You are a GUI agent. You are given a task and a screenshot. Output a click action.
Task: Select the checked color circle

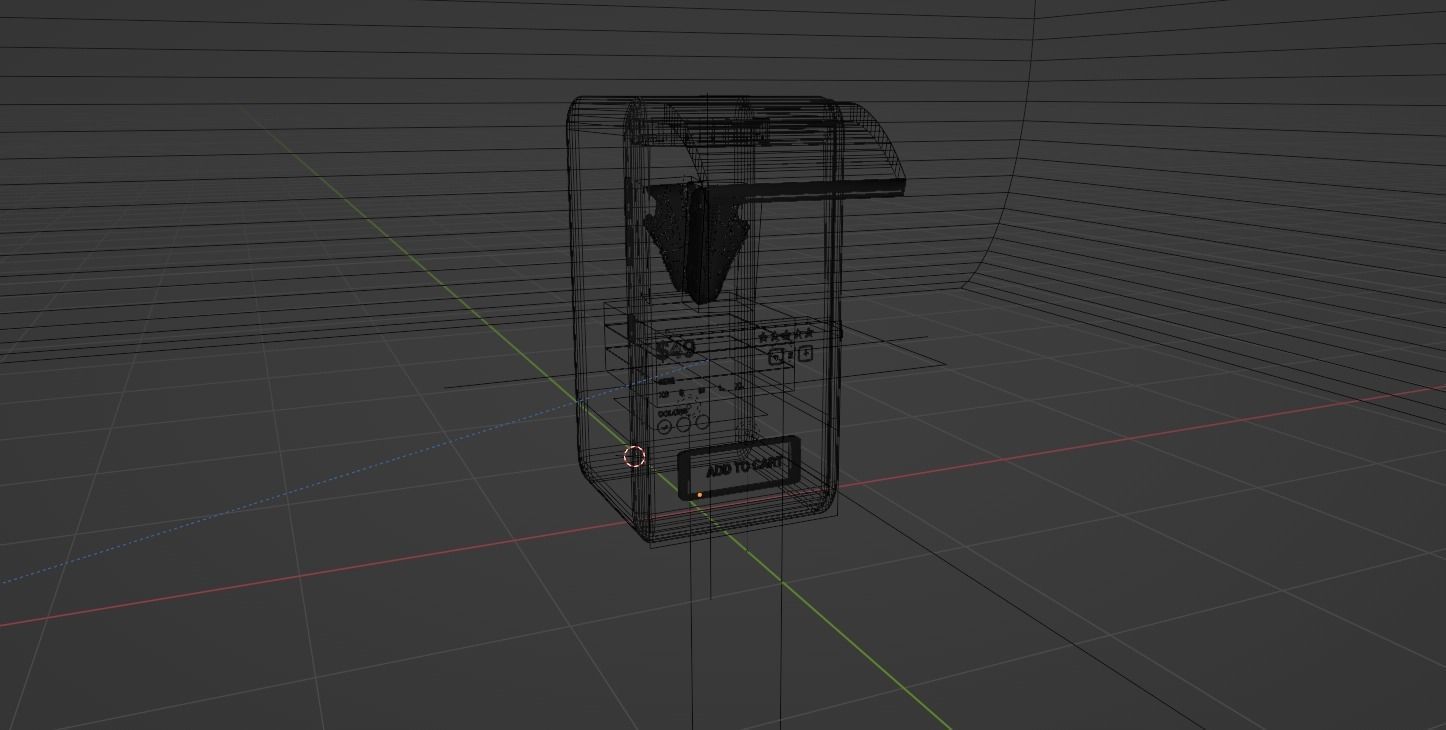pyautogui.click(x=665, y=426)
